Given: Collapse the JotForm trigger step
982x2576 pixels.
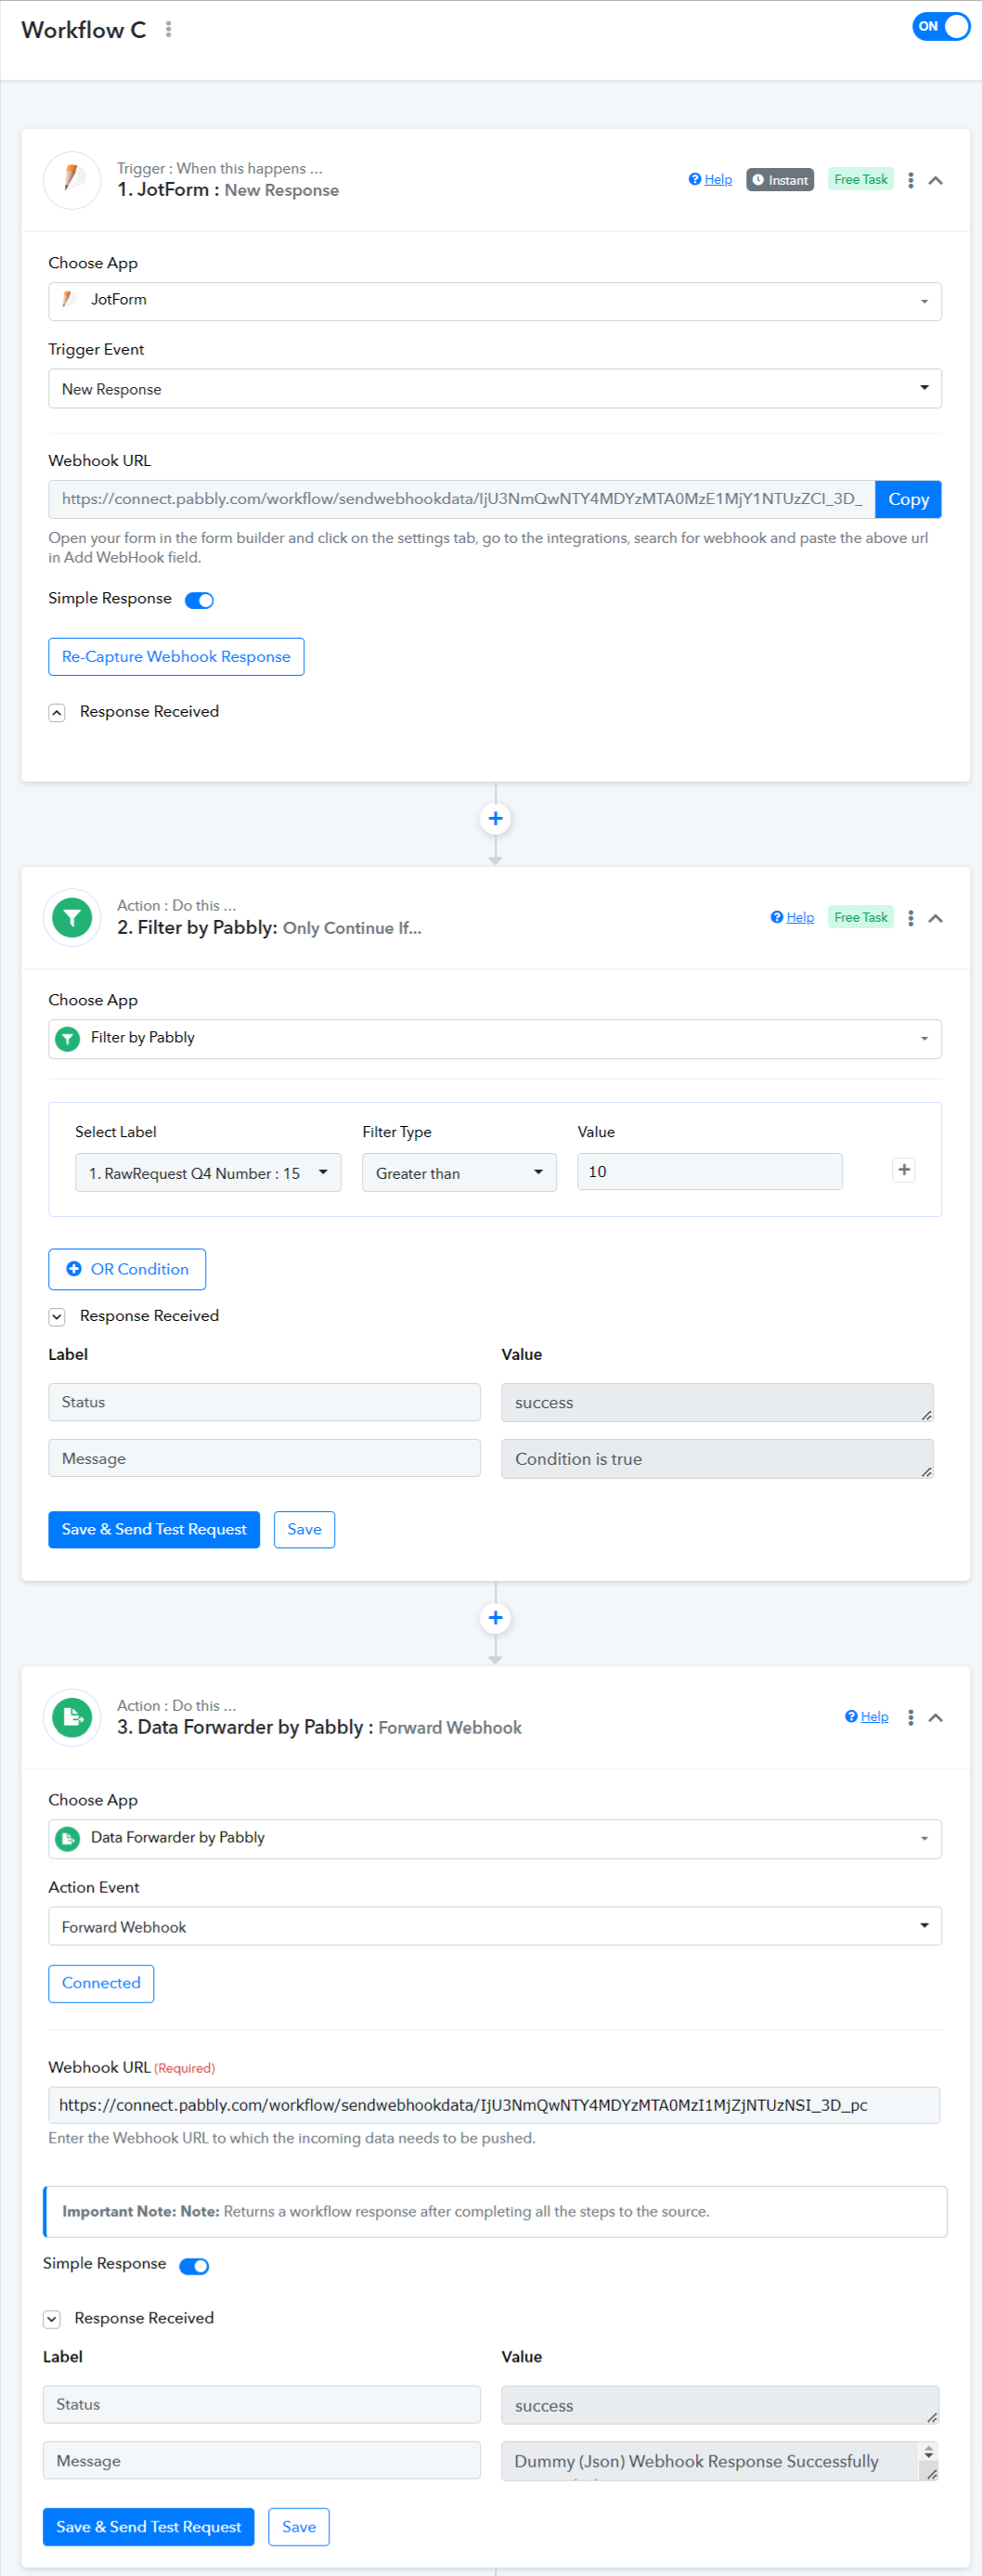Looking at the screenshot, I should (936, 180).
